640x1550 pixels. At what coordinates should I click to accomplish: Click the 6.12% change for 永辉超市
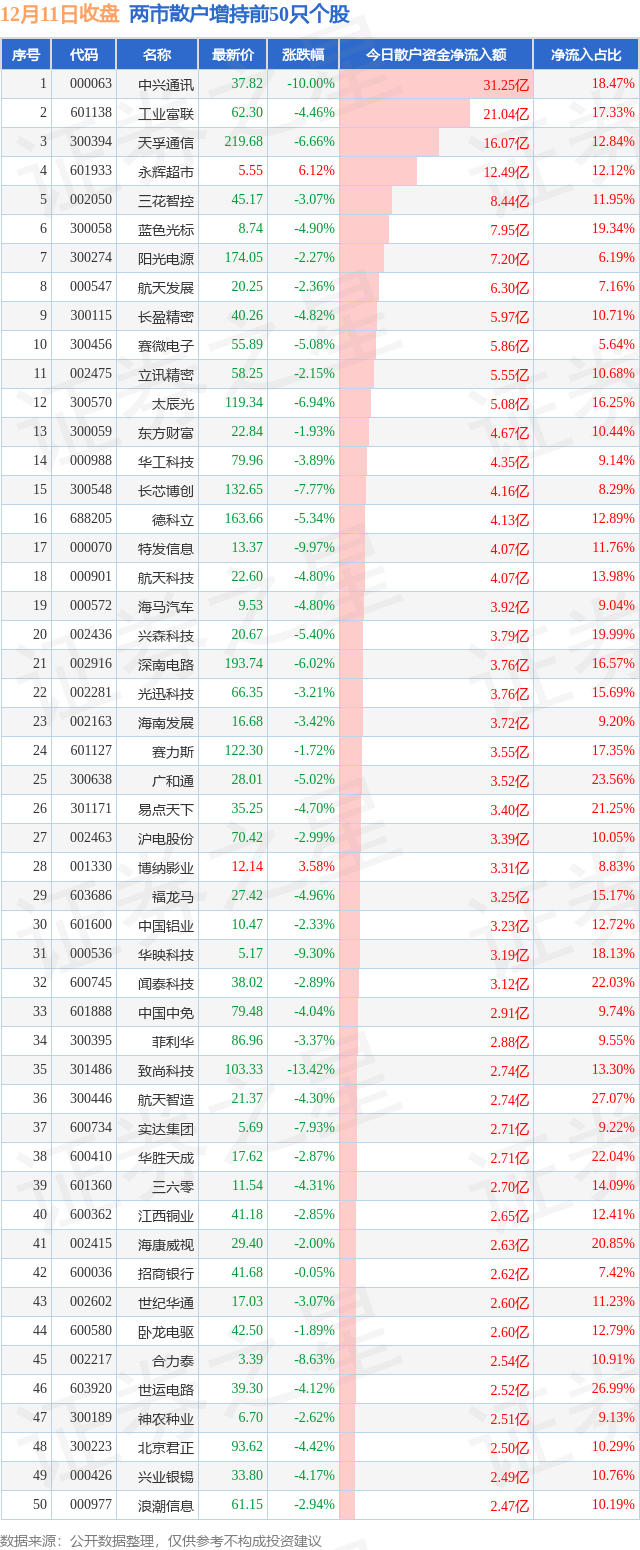tap(316, 171)
